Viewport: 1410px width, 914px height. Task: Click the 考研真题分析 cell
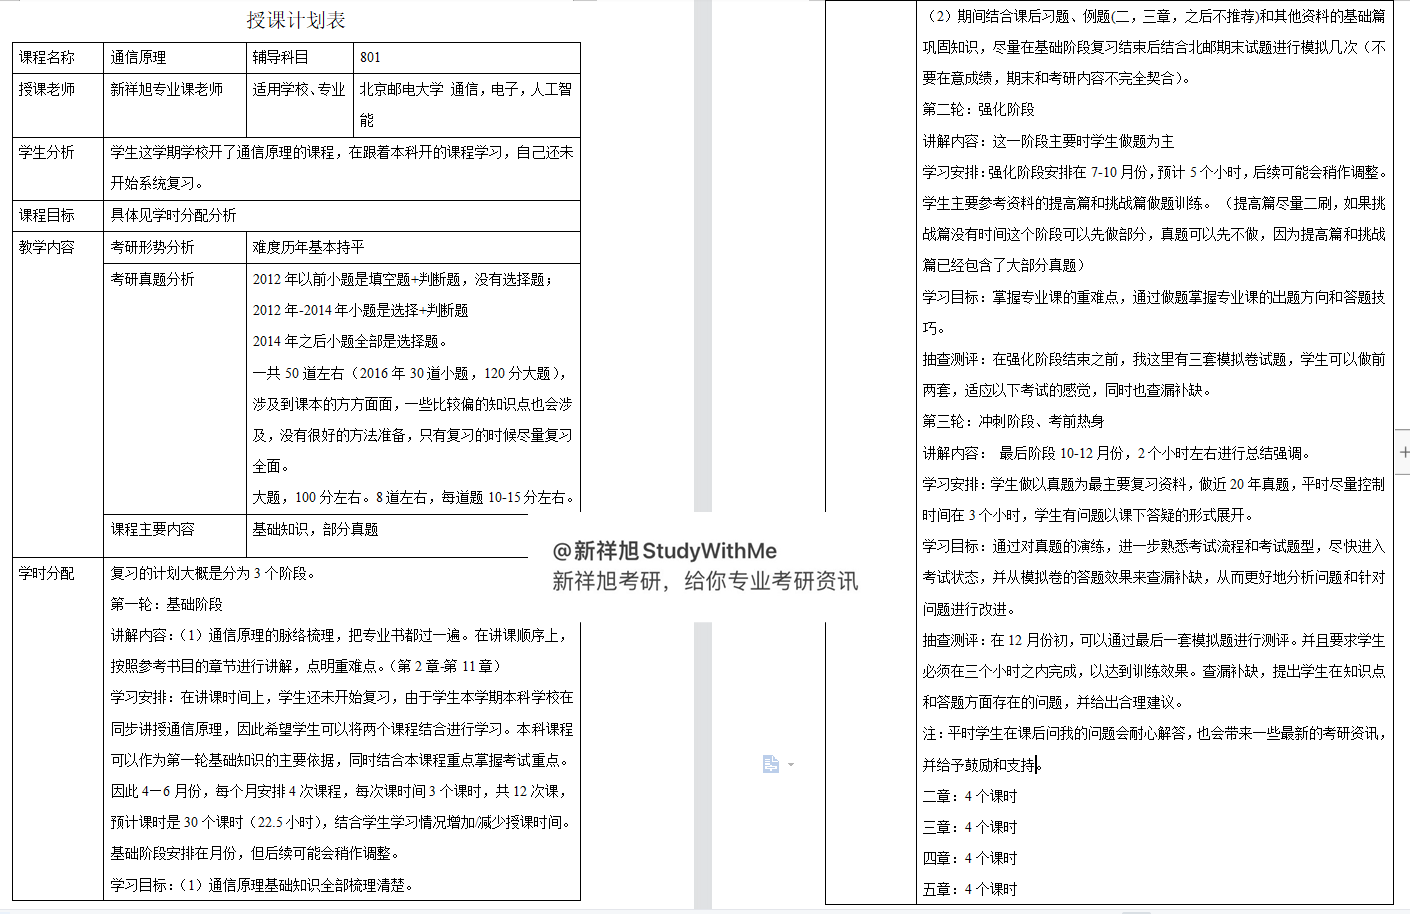pyautogui.click(x=175, y=388)
